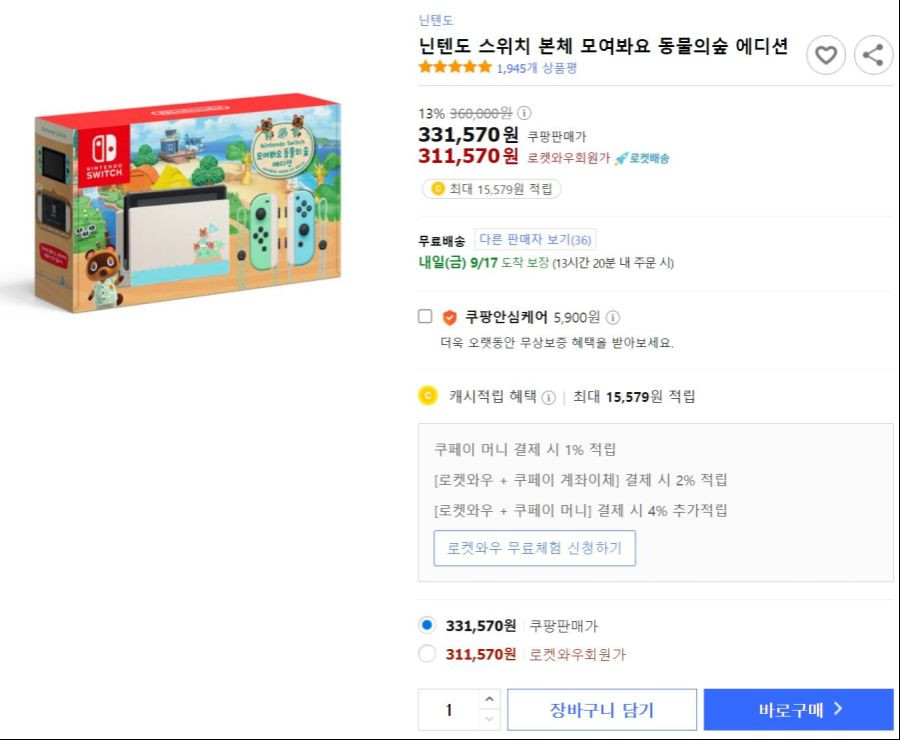The height and width of the screenshot is (740, 900).
Task: Click the yellow cash coin icon by 캐시적립 혜택
Action: point(428,396)
